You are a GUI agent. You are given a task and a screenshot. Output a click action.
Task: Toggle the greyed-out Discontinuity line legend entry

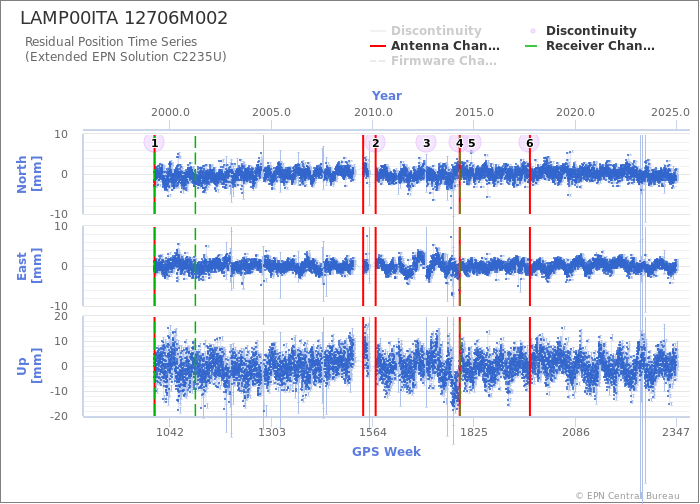point(426,31)
